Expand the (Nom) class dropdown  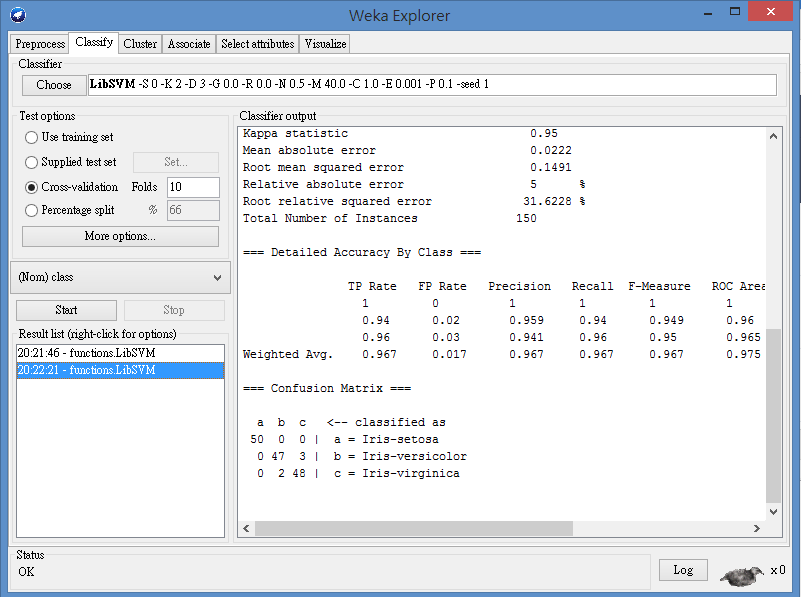pyautogui.click(x=121, y=277)
